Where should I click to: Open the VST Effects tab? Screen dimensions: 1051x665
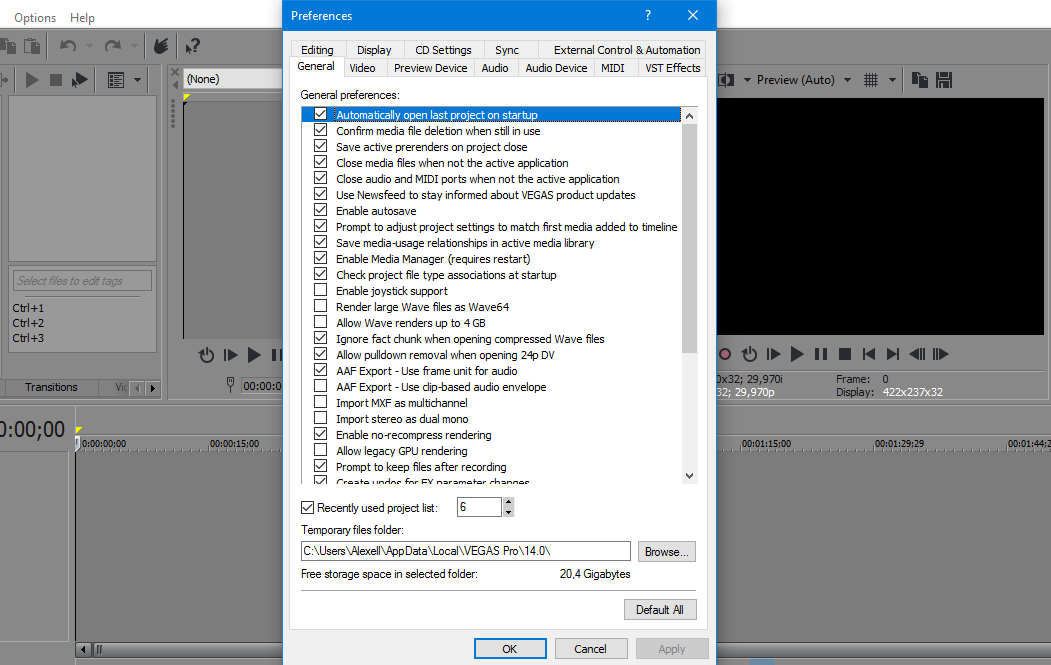tap(672, 68)
